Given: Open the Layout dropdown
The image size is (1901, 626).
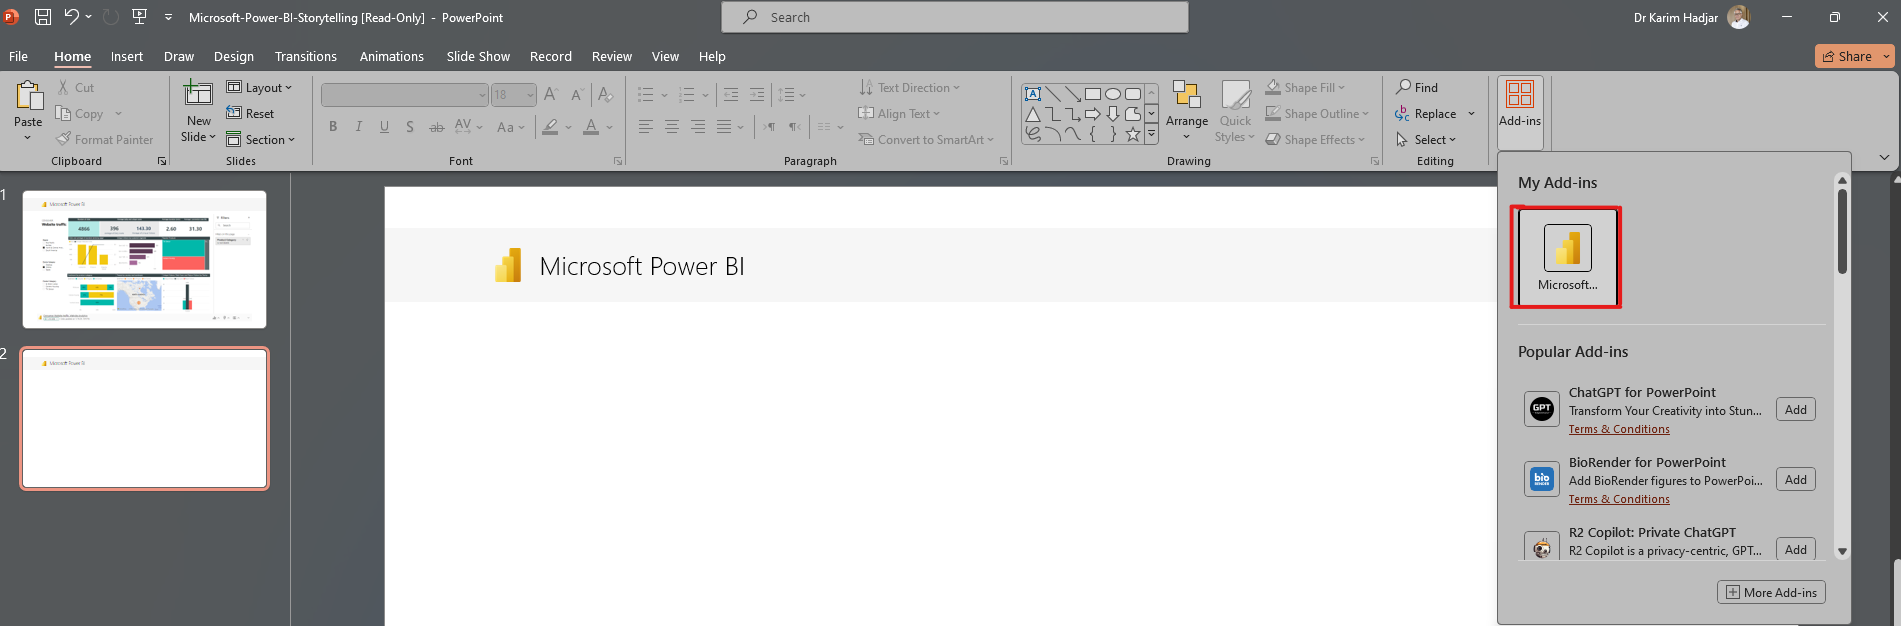Looking at the screenshot, I should [260, 88].
